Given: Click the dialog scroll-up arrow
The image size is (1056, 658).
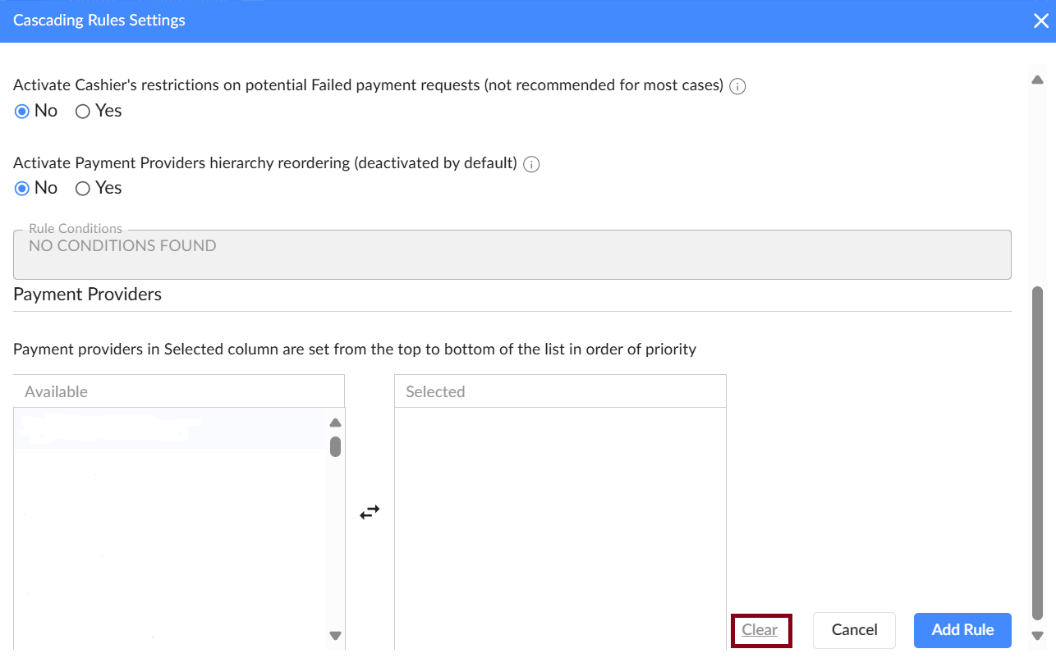Looking at the screenshot, I should (x=1037, y=80).
